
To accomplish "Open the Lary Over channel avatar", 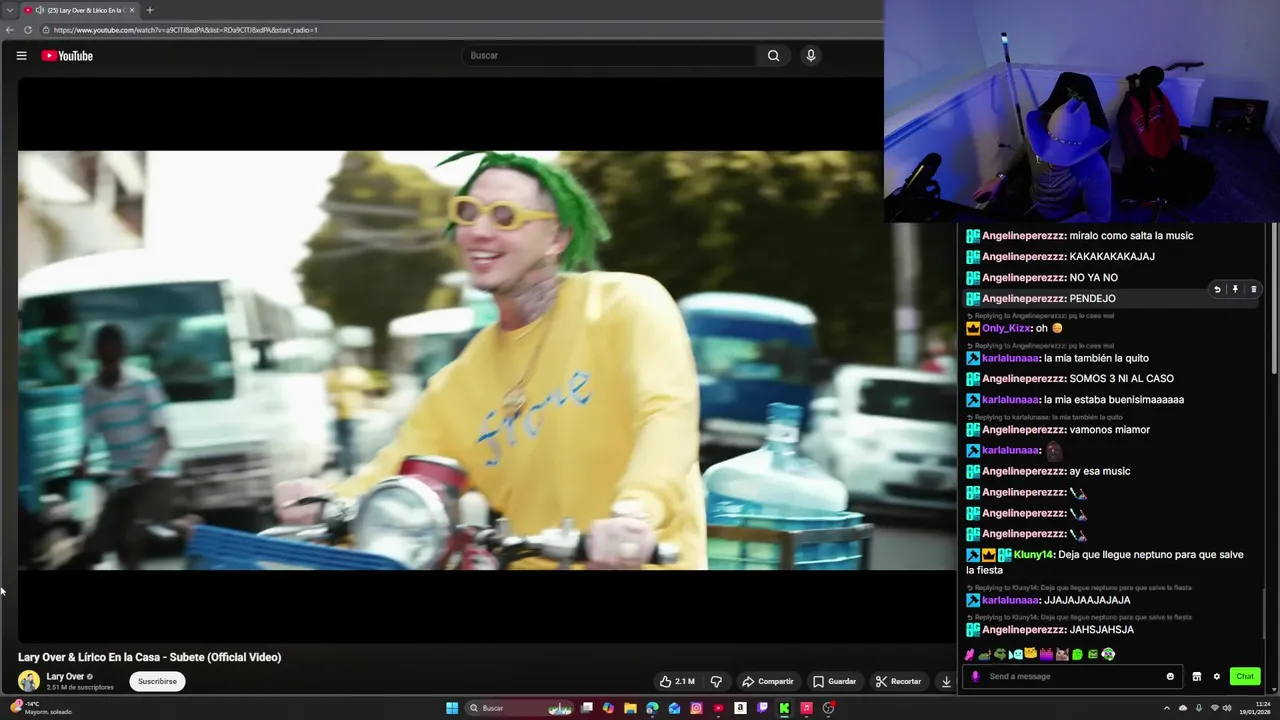I will [x=28, y=681].
